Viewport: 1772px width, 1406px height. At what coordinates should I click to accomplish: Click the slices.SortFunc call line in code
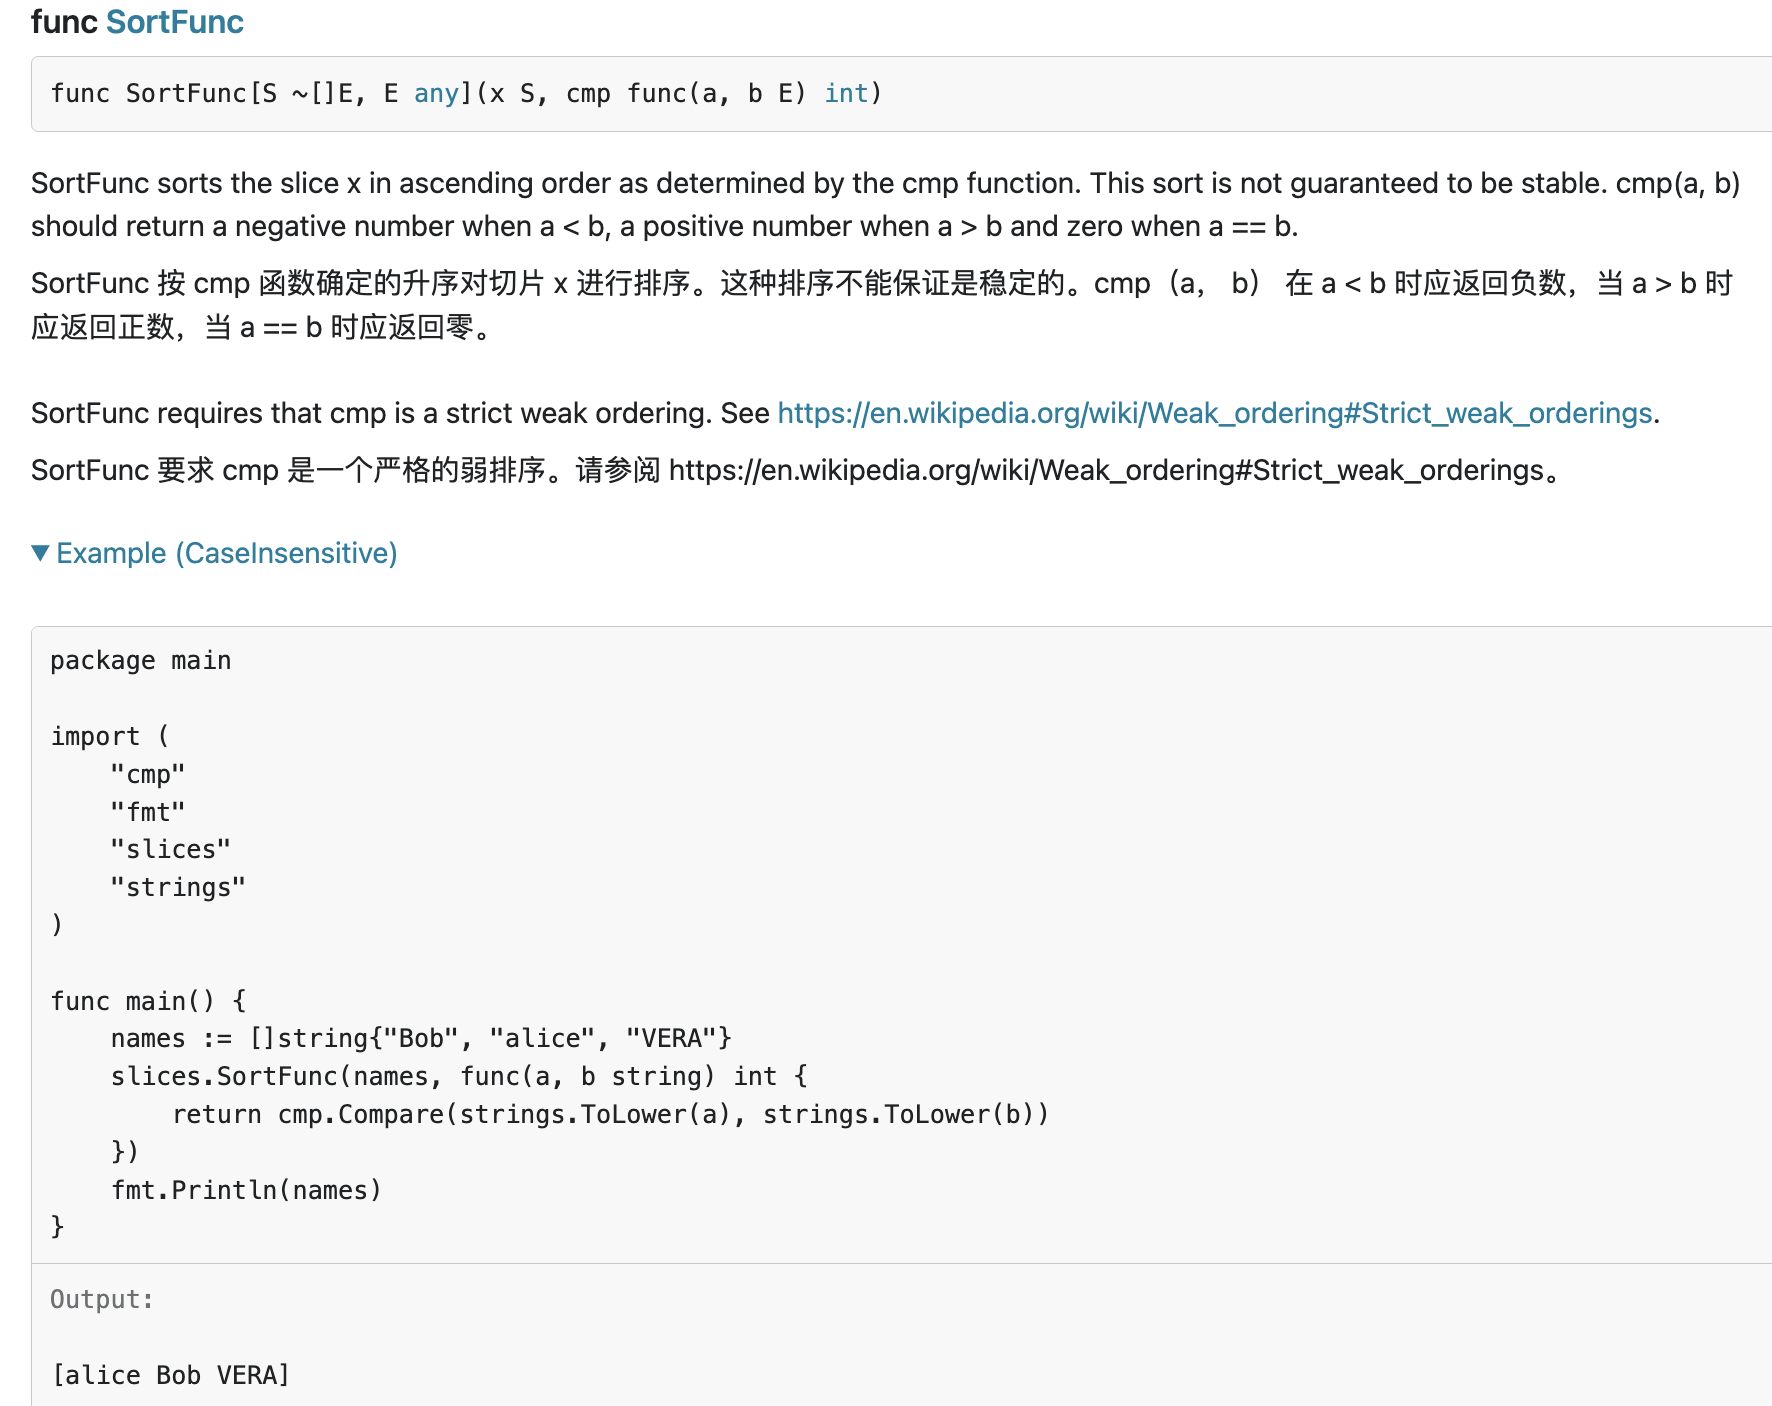click(x=458, y=1077)
